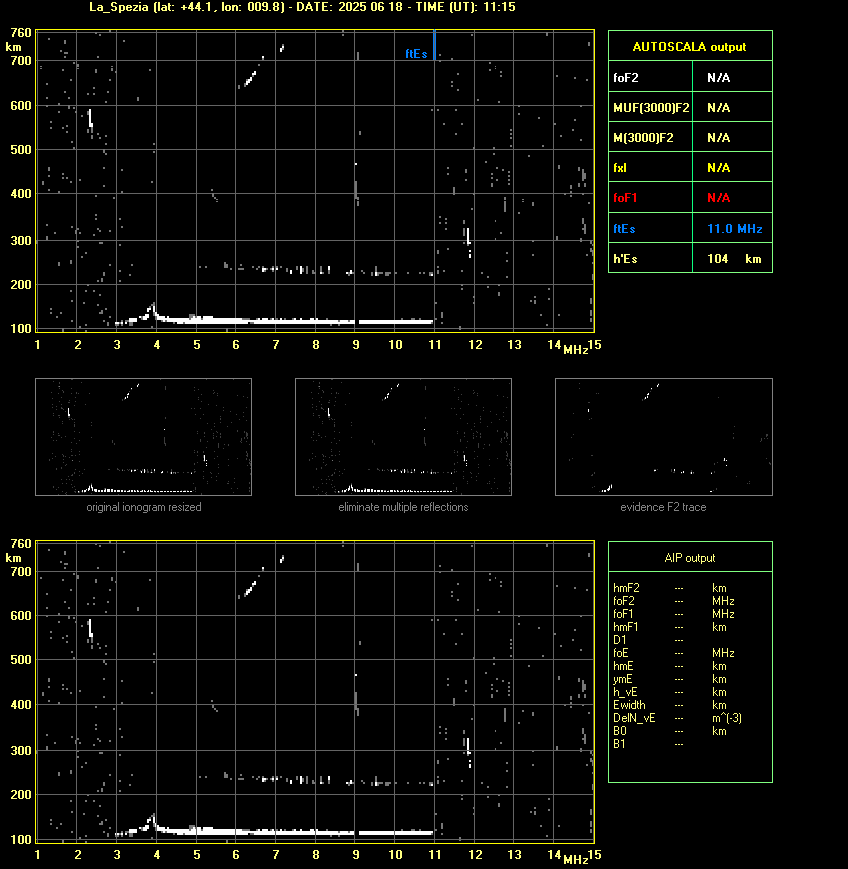Click the '11.0 MHz' ftEs value

pyautogui.click(x=735, y=229)
